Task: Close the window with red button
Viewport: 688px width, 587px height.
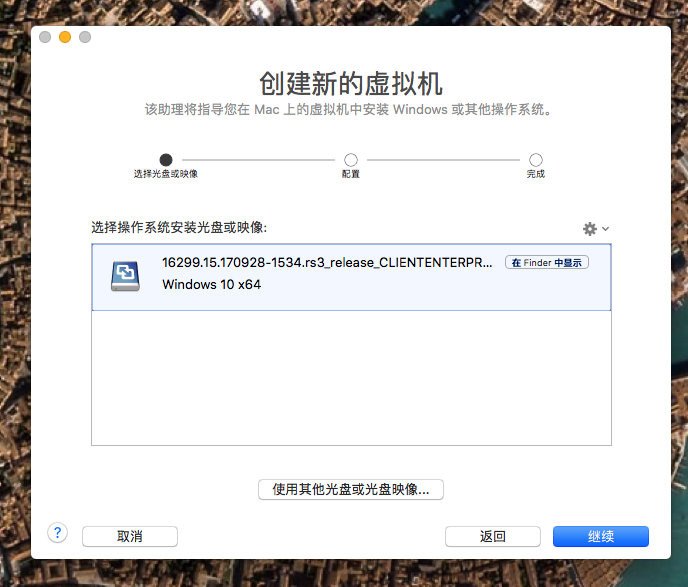Action: click(x=45, y=37)
